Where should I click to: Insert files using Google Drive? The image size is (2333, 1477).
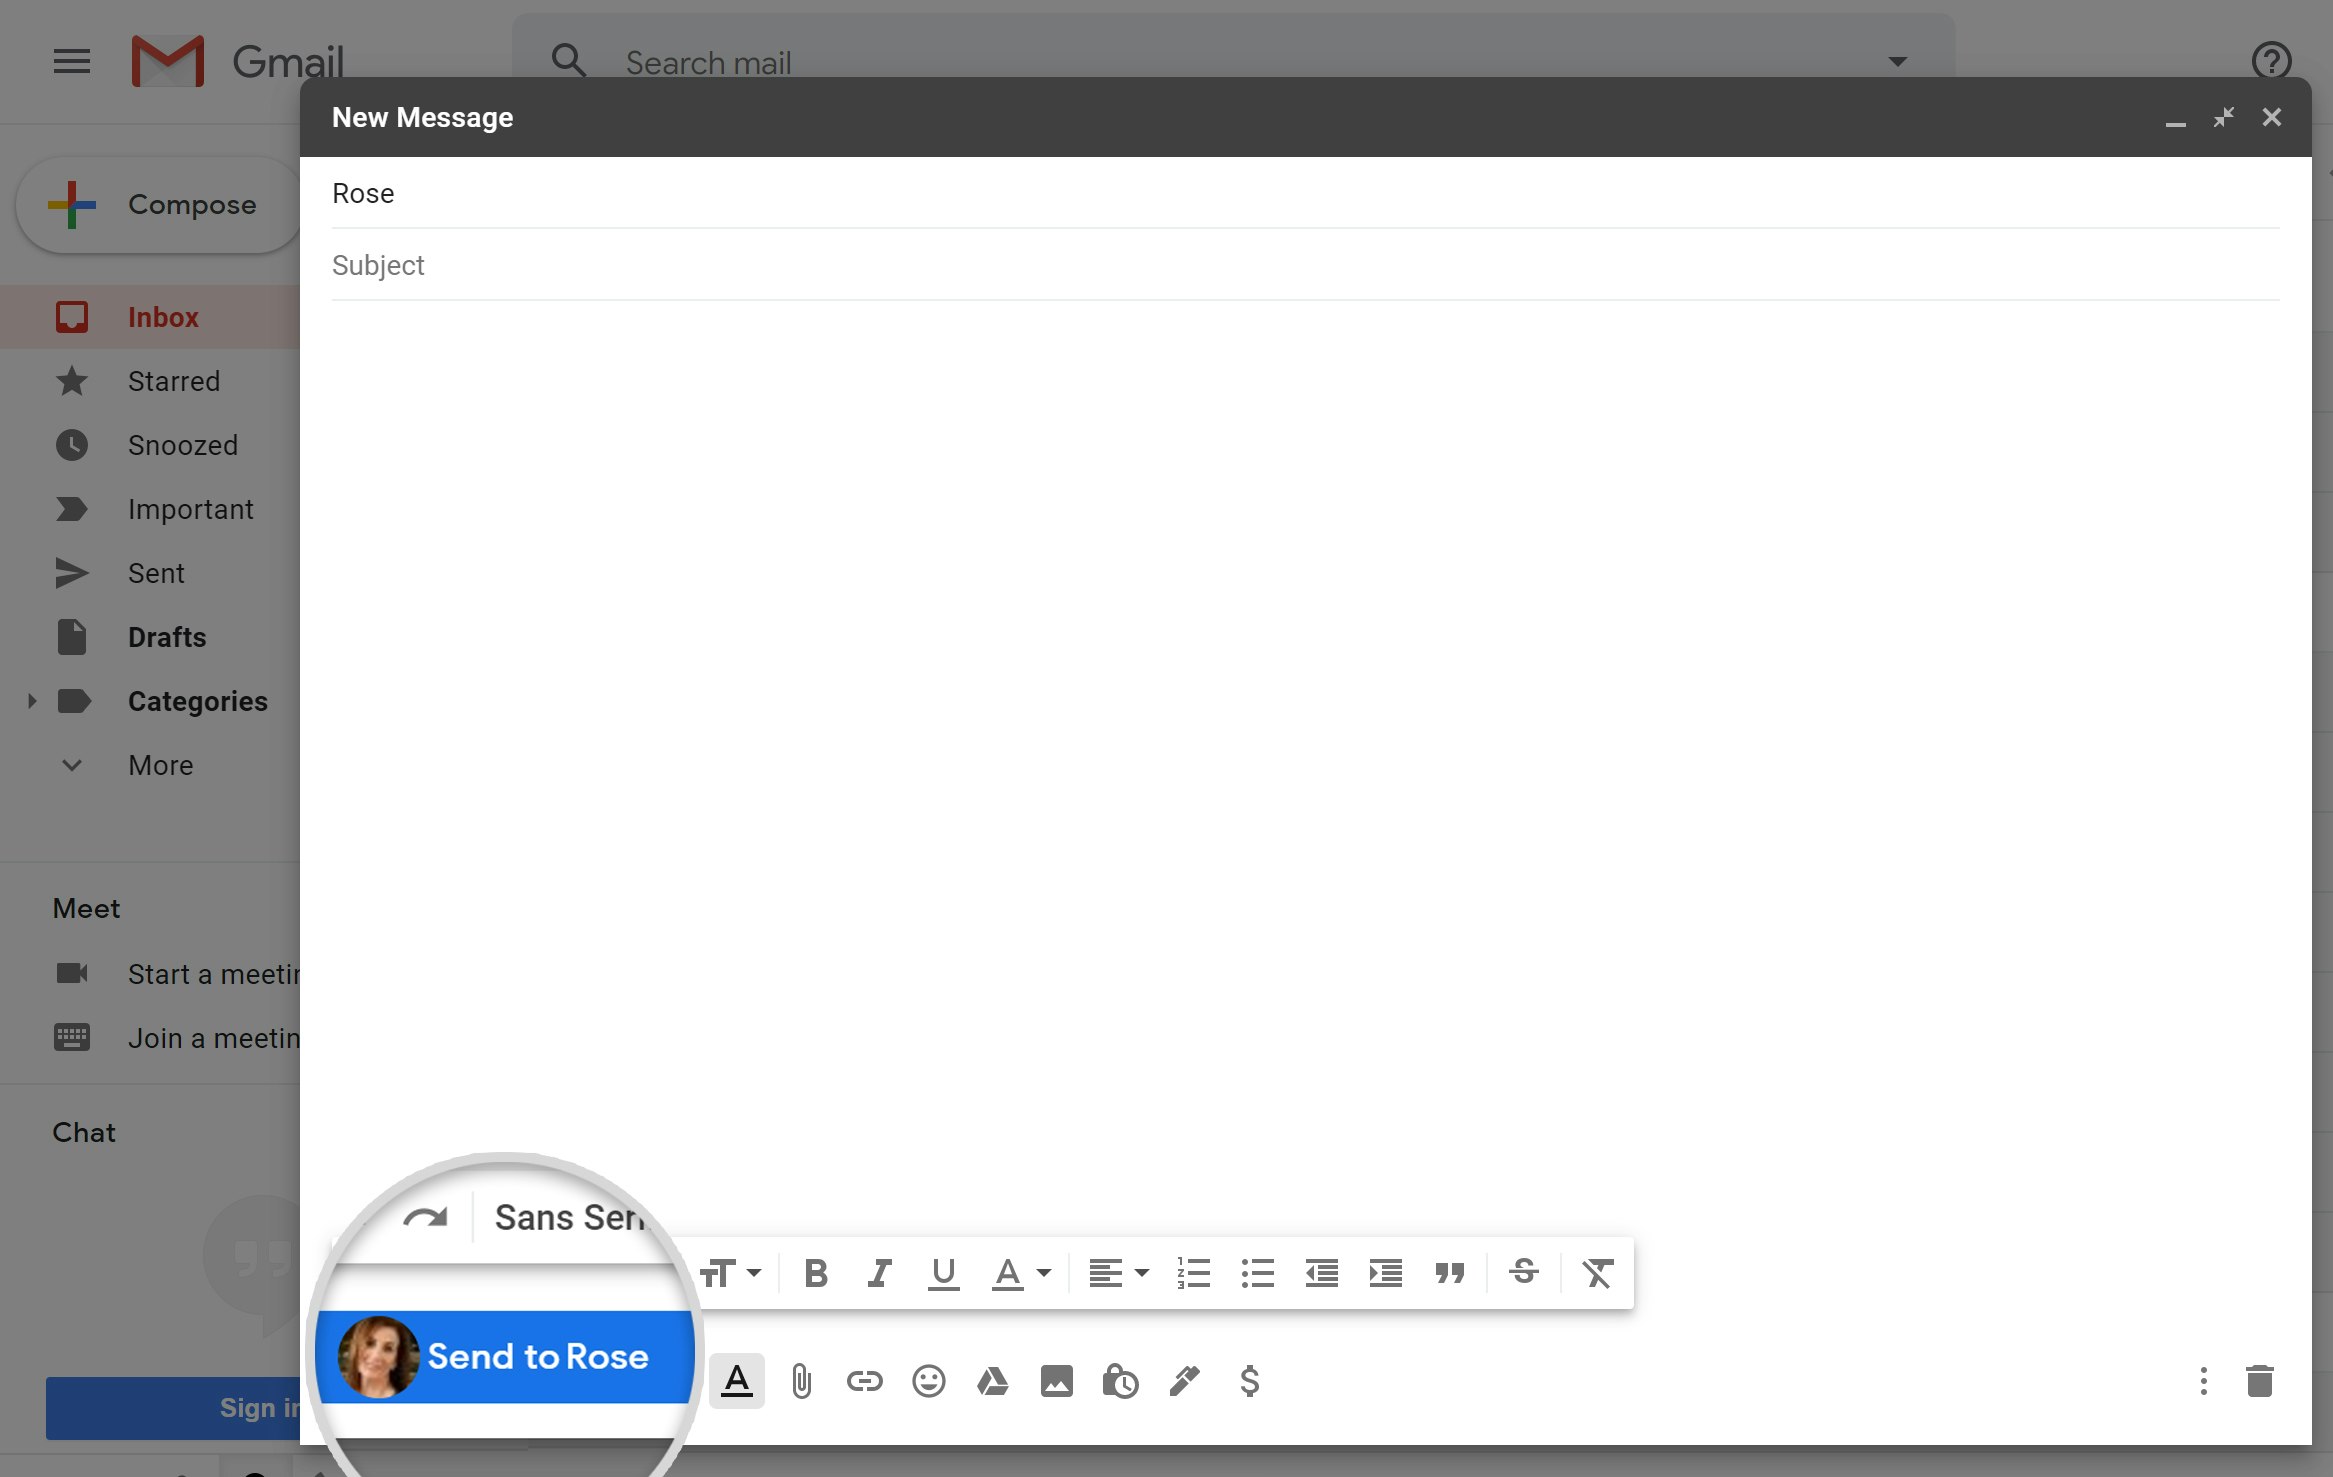(x=992, y=1381)
